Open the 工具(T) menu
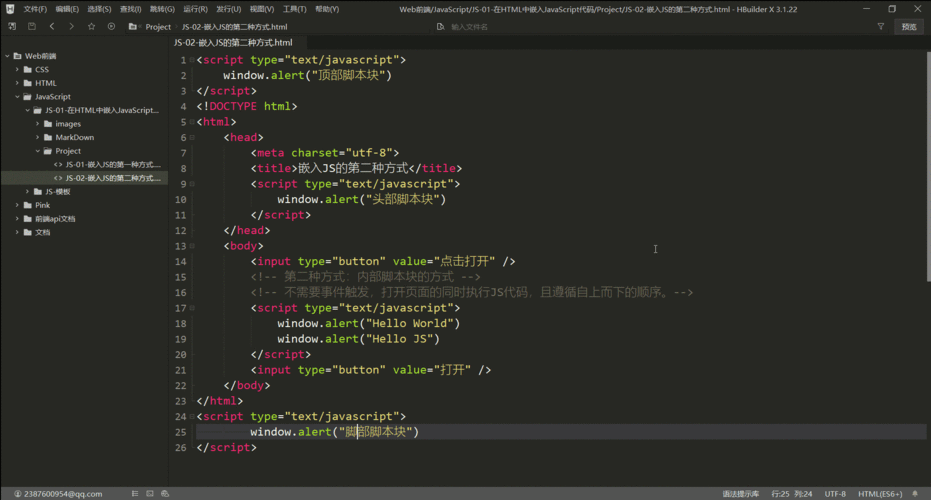Image resolution: width=931 pixels, height=500 pixels. coord(294,9)
